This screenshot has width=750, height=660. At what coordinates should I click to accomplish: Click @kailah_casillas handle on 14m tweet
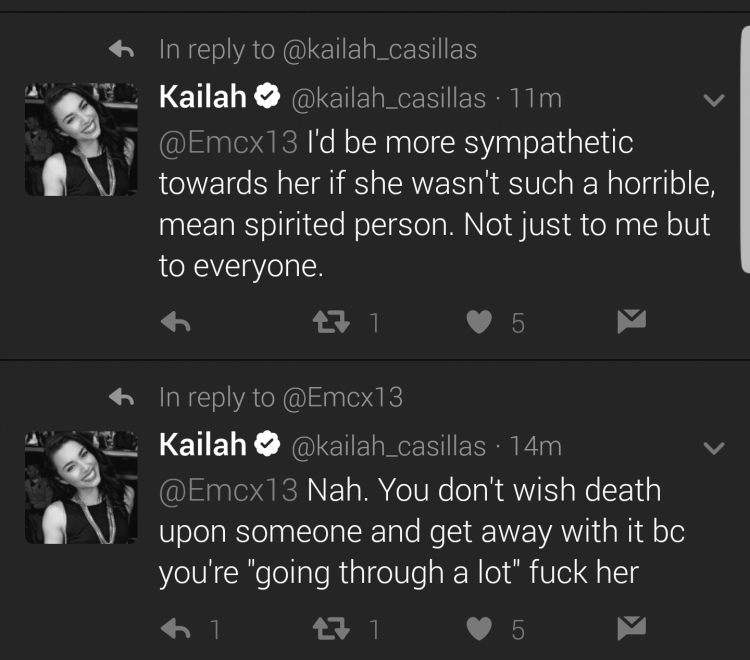tap(388, 446)
